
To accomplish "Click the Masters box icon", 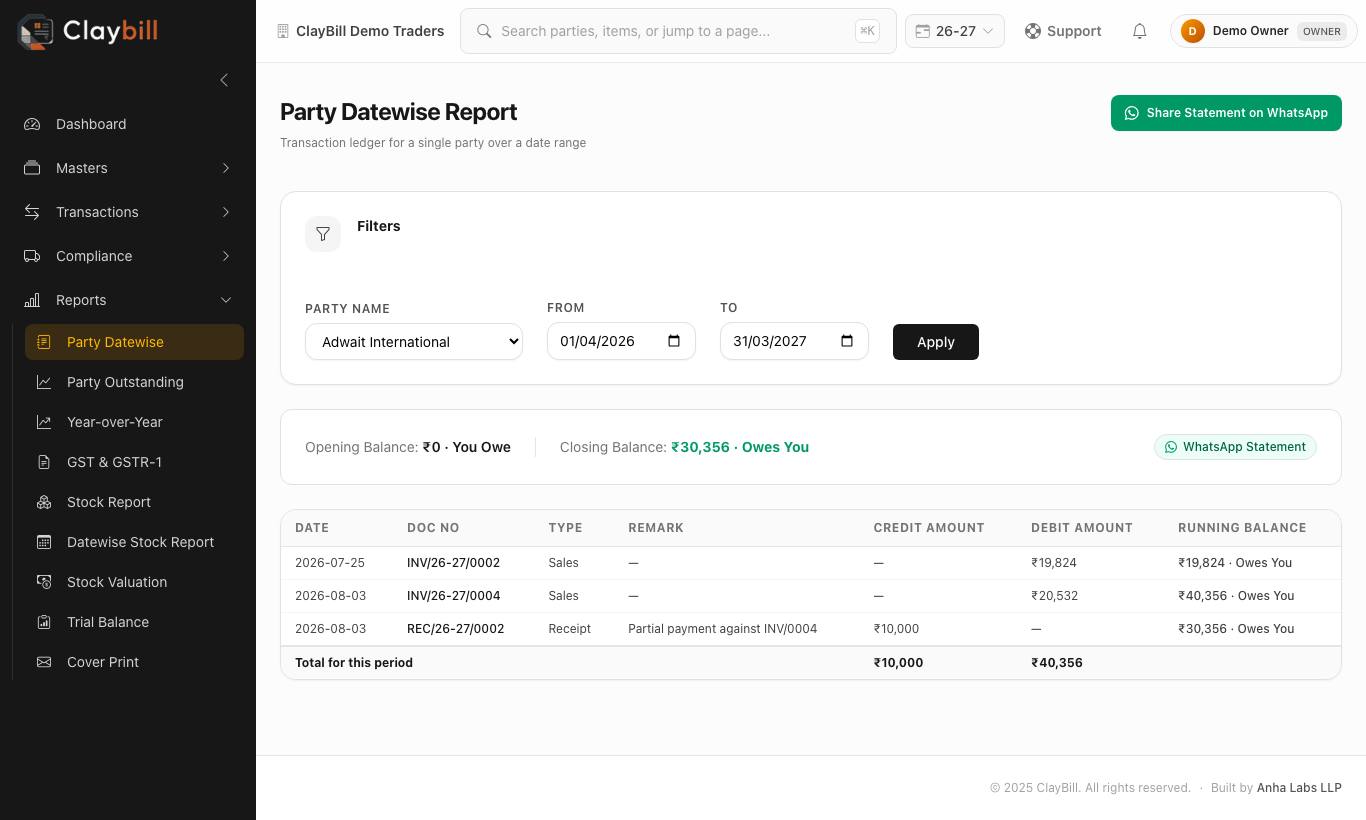I will [x=32, y=168].
